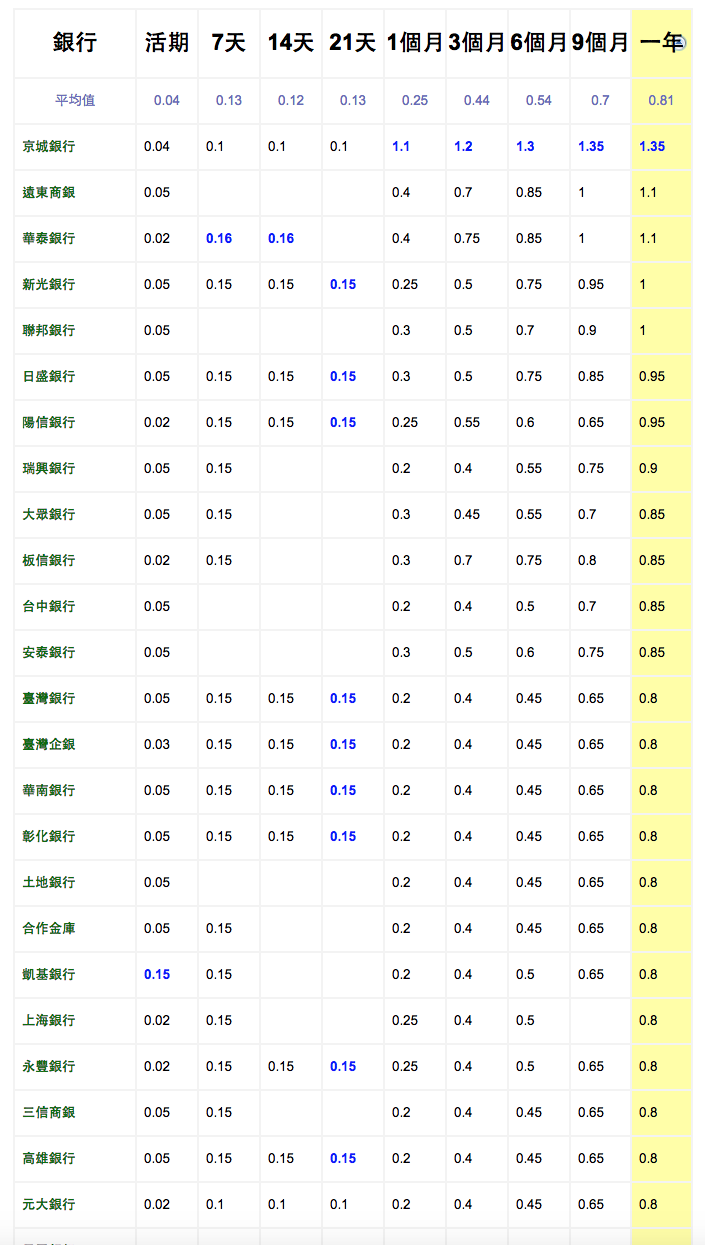Sort by the 21天 column header
The height and width of the screenshot is (1245, 705).
click(x=353, y=42)
